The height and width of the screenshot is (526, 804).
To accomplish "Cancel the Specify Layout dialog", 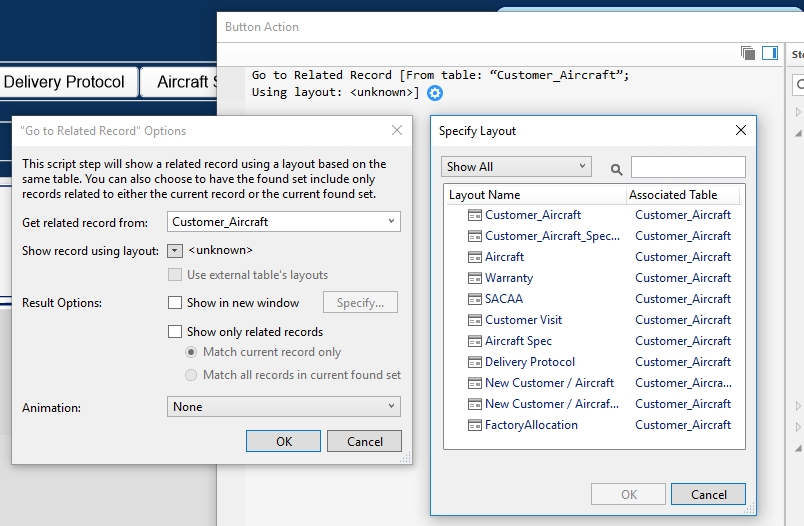I will 708,494.
